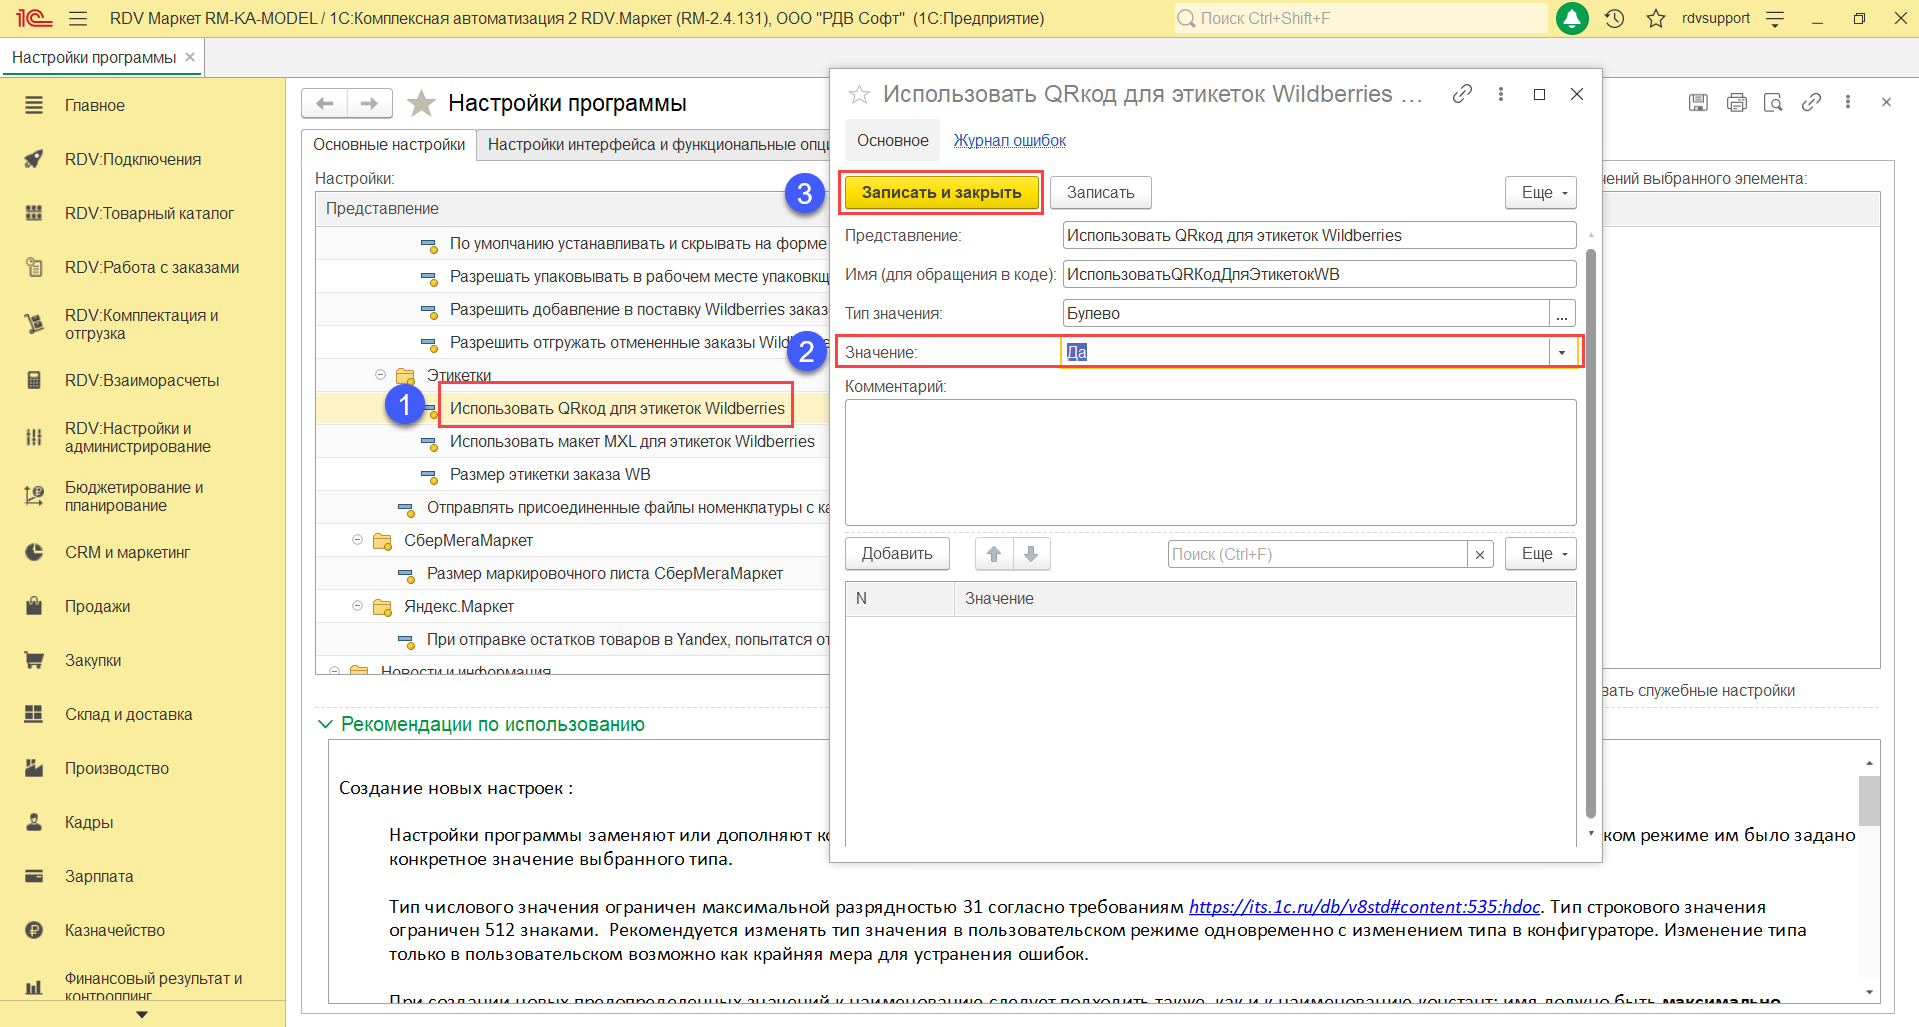
Task: Click the Поиск (Ctrl+F) search field
Action: [1317, 554]
